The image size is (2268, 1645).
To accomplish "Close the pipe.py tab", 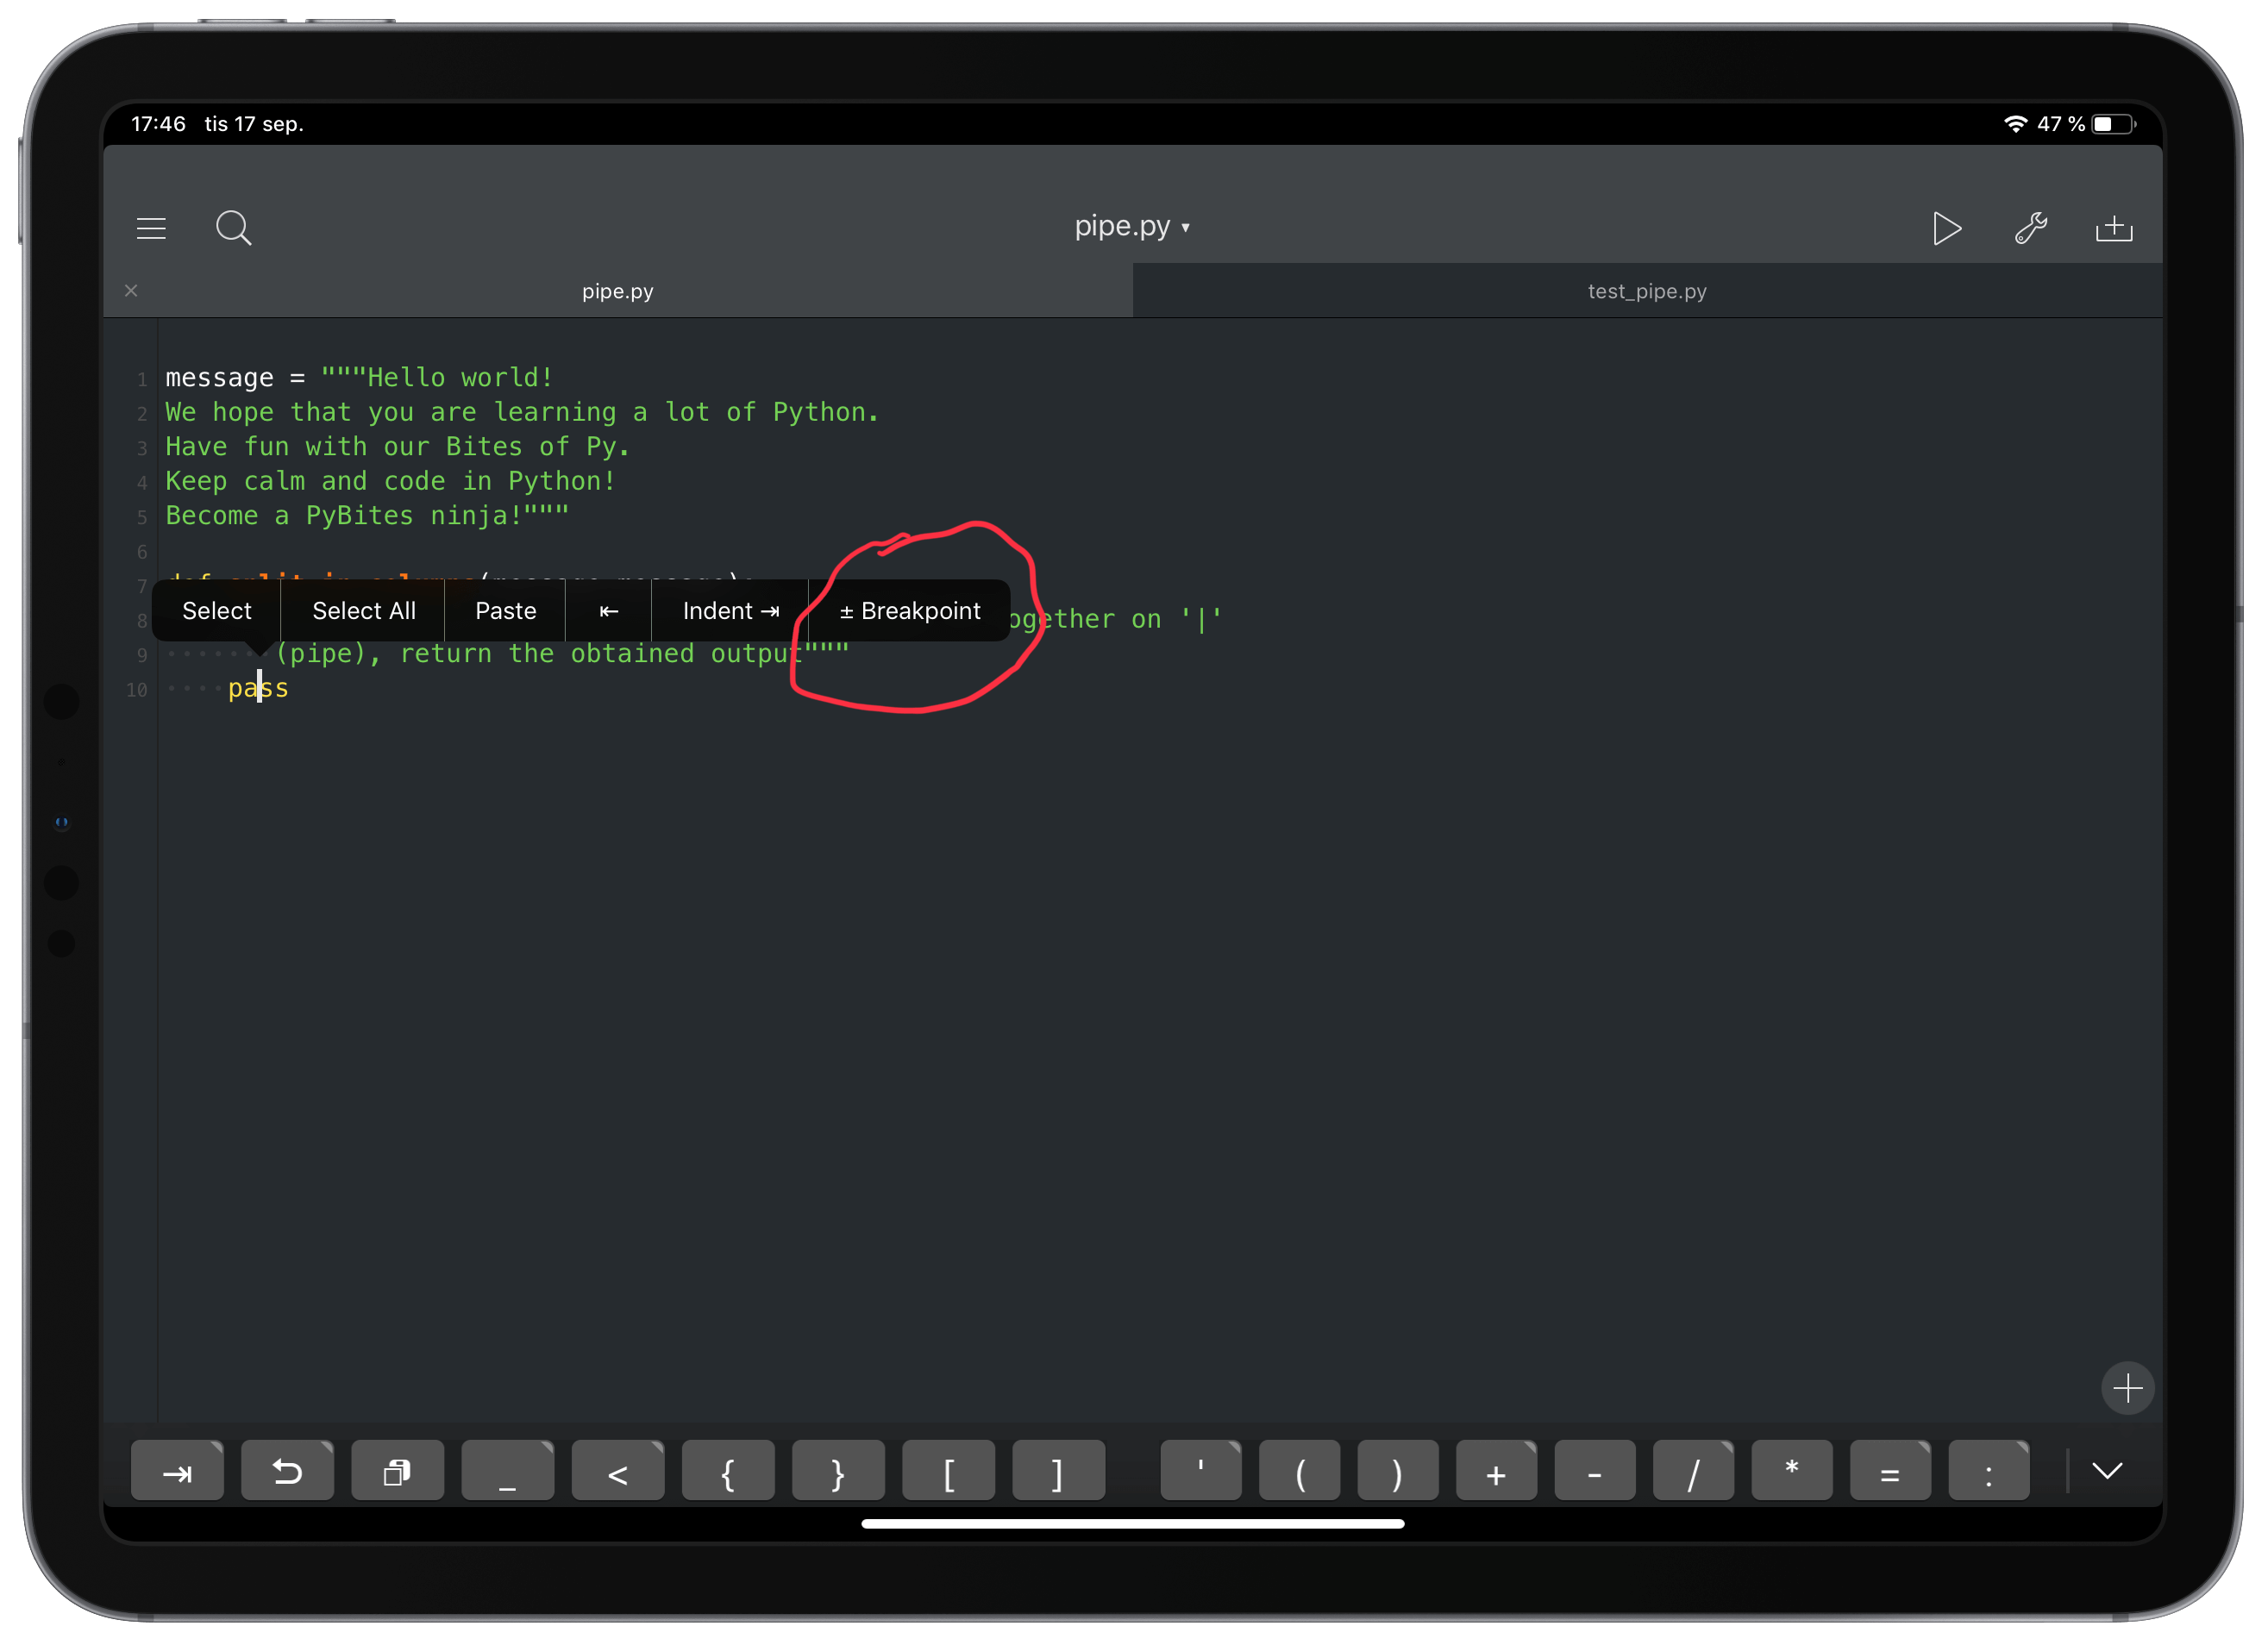I will (x=131, y=291).
